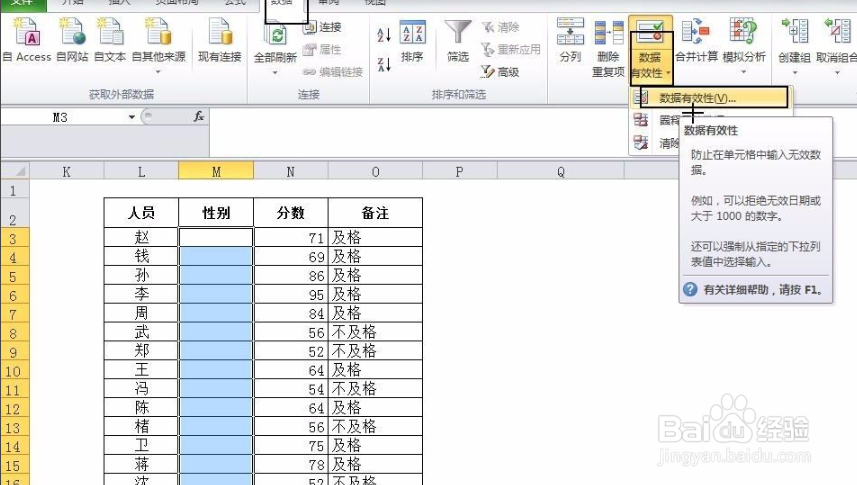Select column P header
This screenshot has width=857, height=485.
click(x=460, y=172)
